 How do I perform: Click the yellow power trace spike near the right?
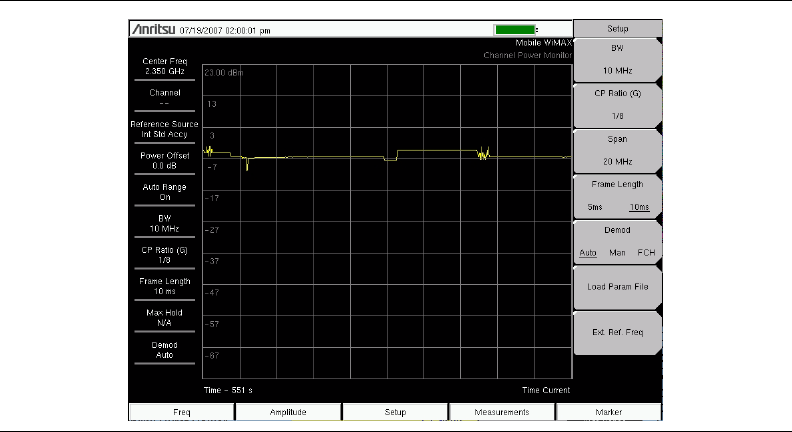pos(483,153)
